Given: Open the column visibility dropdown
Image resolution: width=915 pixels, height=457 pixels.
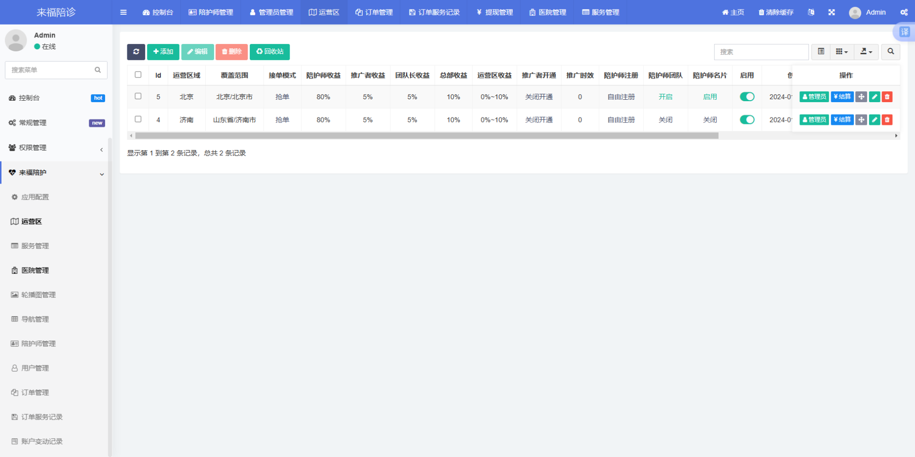Looking at the screenshot, I should pos(842,51).
